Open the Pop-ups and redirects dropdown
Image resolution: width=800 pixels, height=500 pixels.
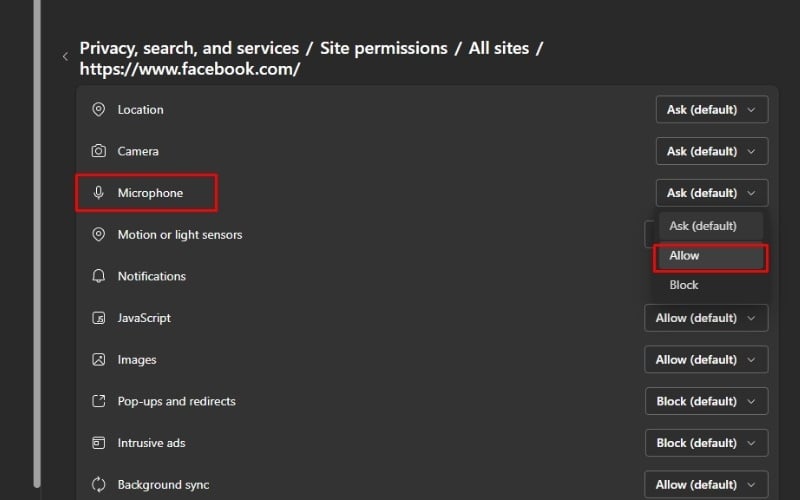click(706, 401)
